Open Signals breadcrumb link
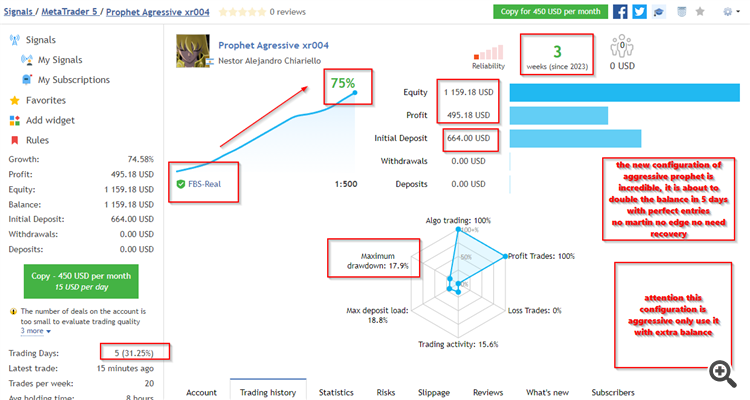This screenshot has width=750, height=400. (18, 12)
